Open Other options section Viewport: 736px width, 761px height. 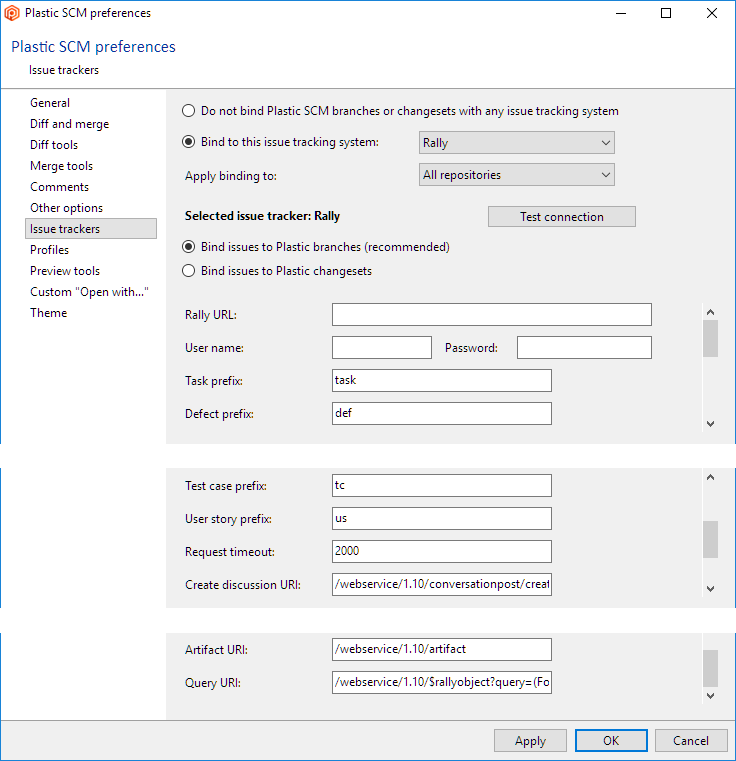(x=67, y=208)
